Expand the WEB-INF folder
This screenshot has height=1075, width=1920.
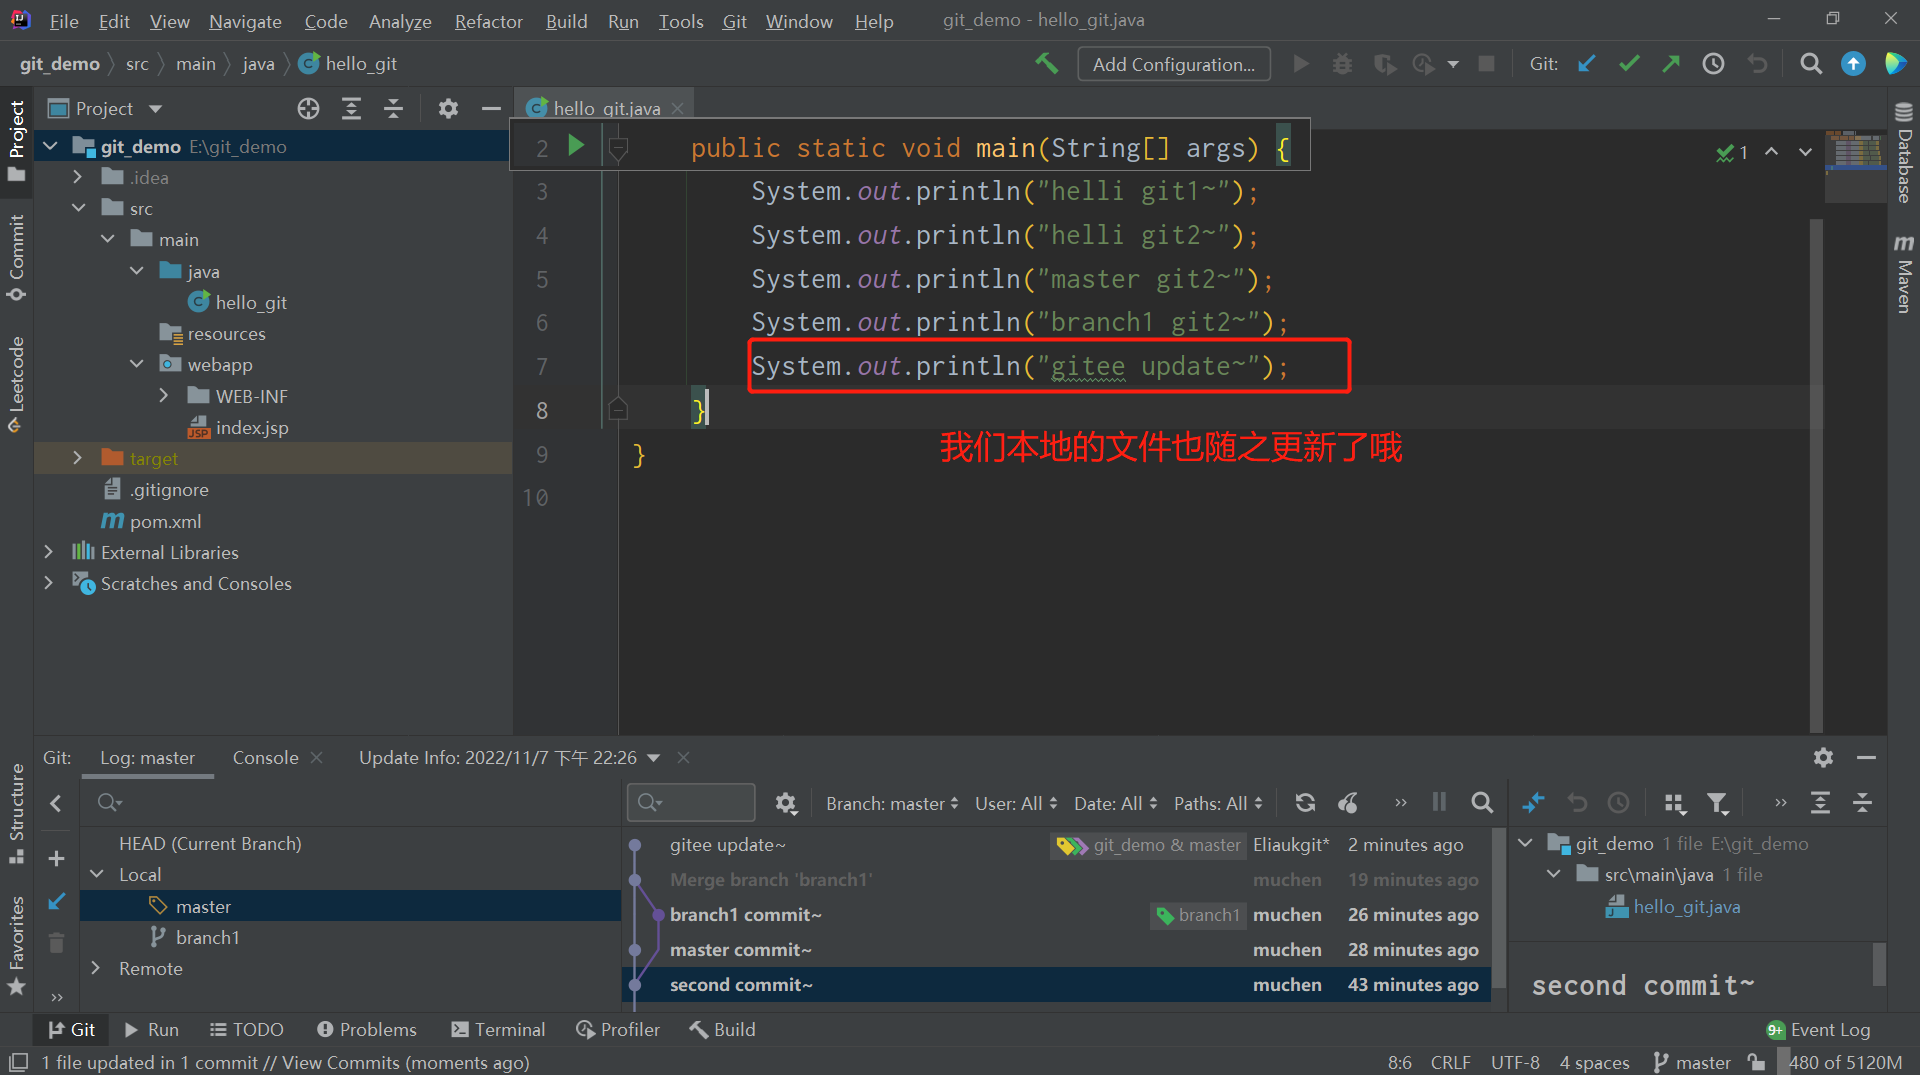click(x=164, y=396)
